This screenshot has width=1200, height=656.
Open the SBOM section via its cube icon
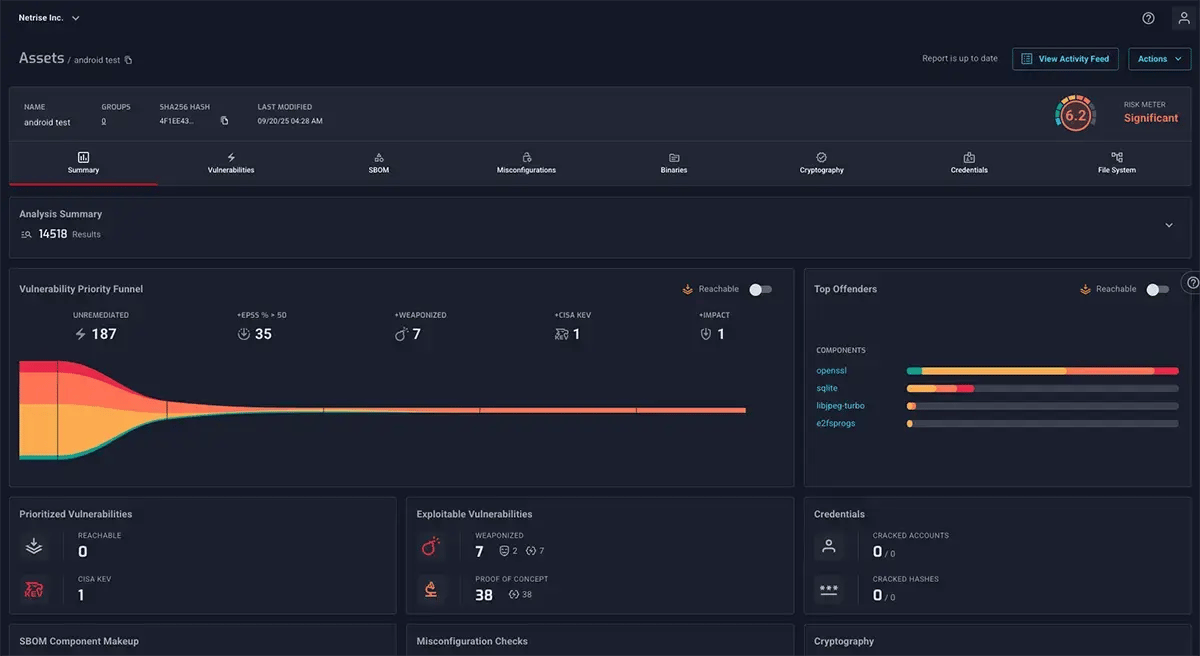click(378, 158)
